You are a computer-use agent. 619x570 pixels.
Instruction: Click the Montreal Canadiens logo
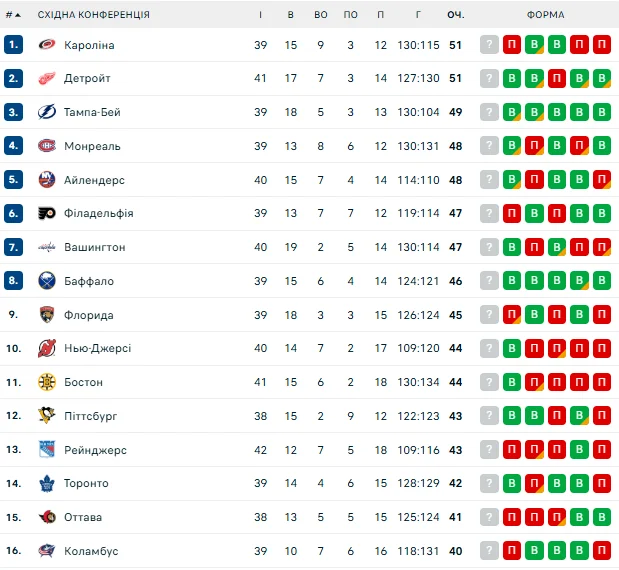(x=47, y=146)
